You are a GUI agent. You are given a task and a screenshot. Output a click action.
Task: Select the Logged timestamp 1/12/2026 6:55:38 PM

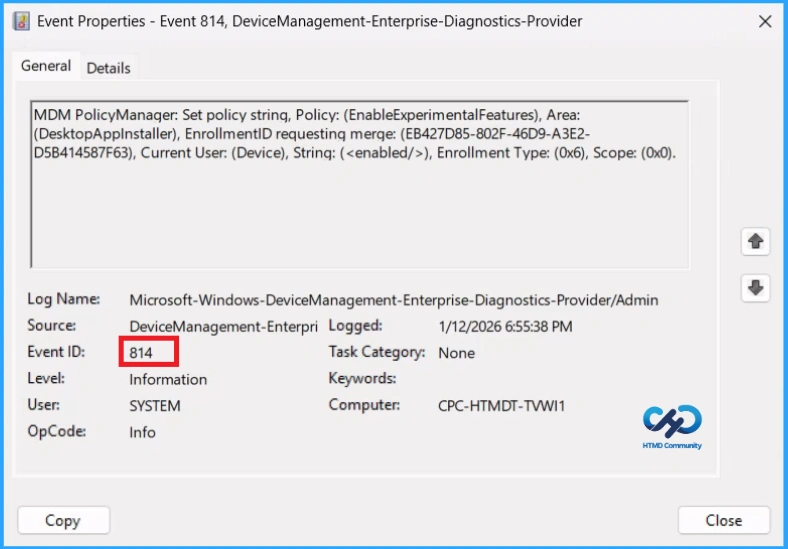[x=505, y=327]
